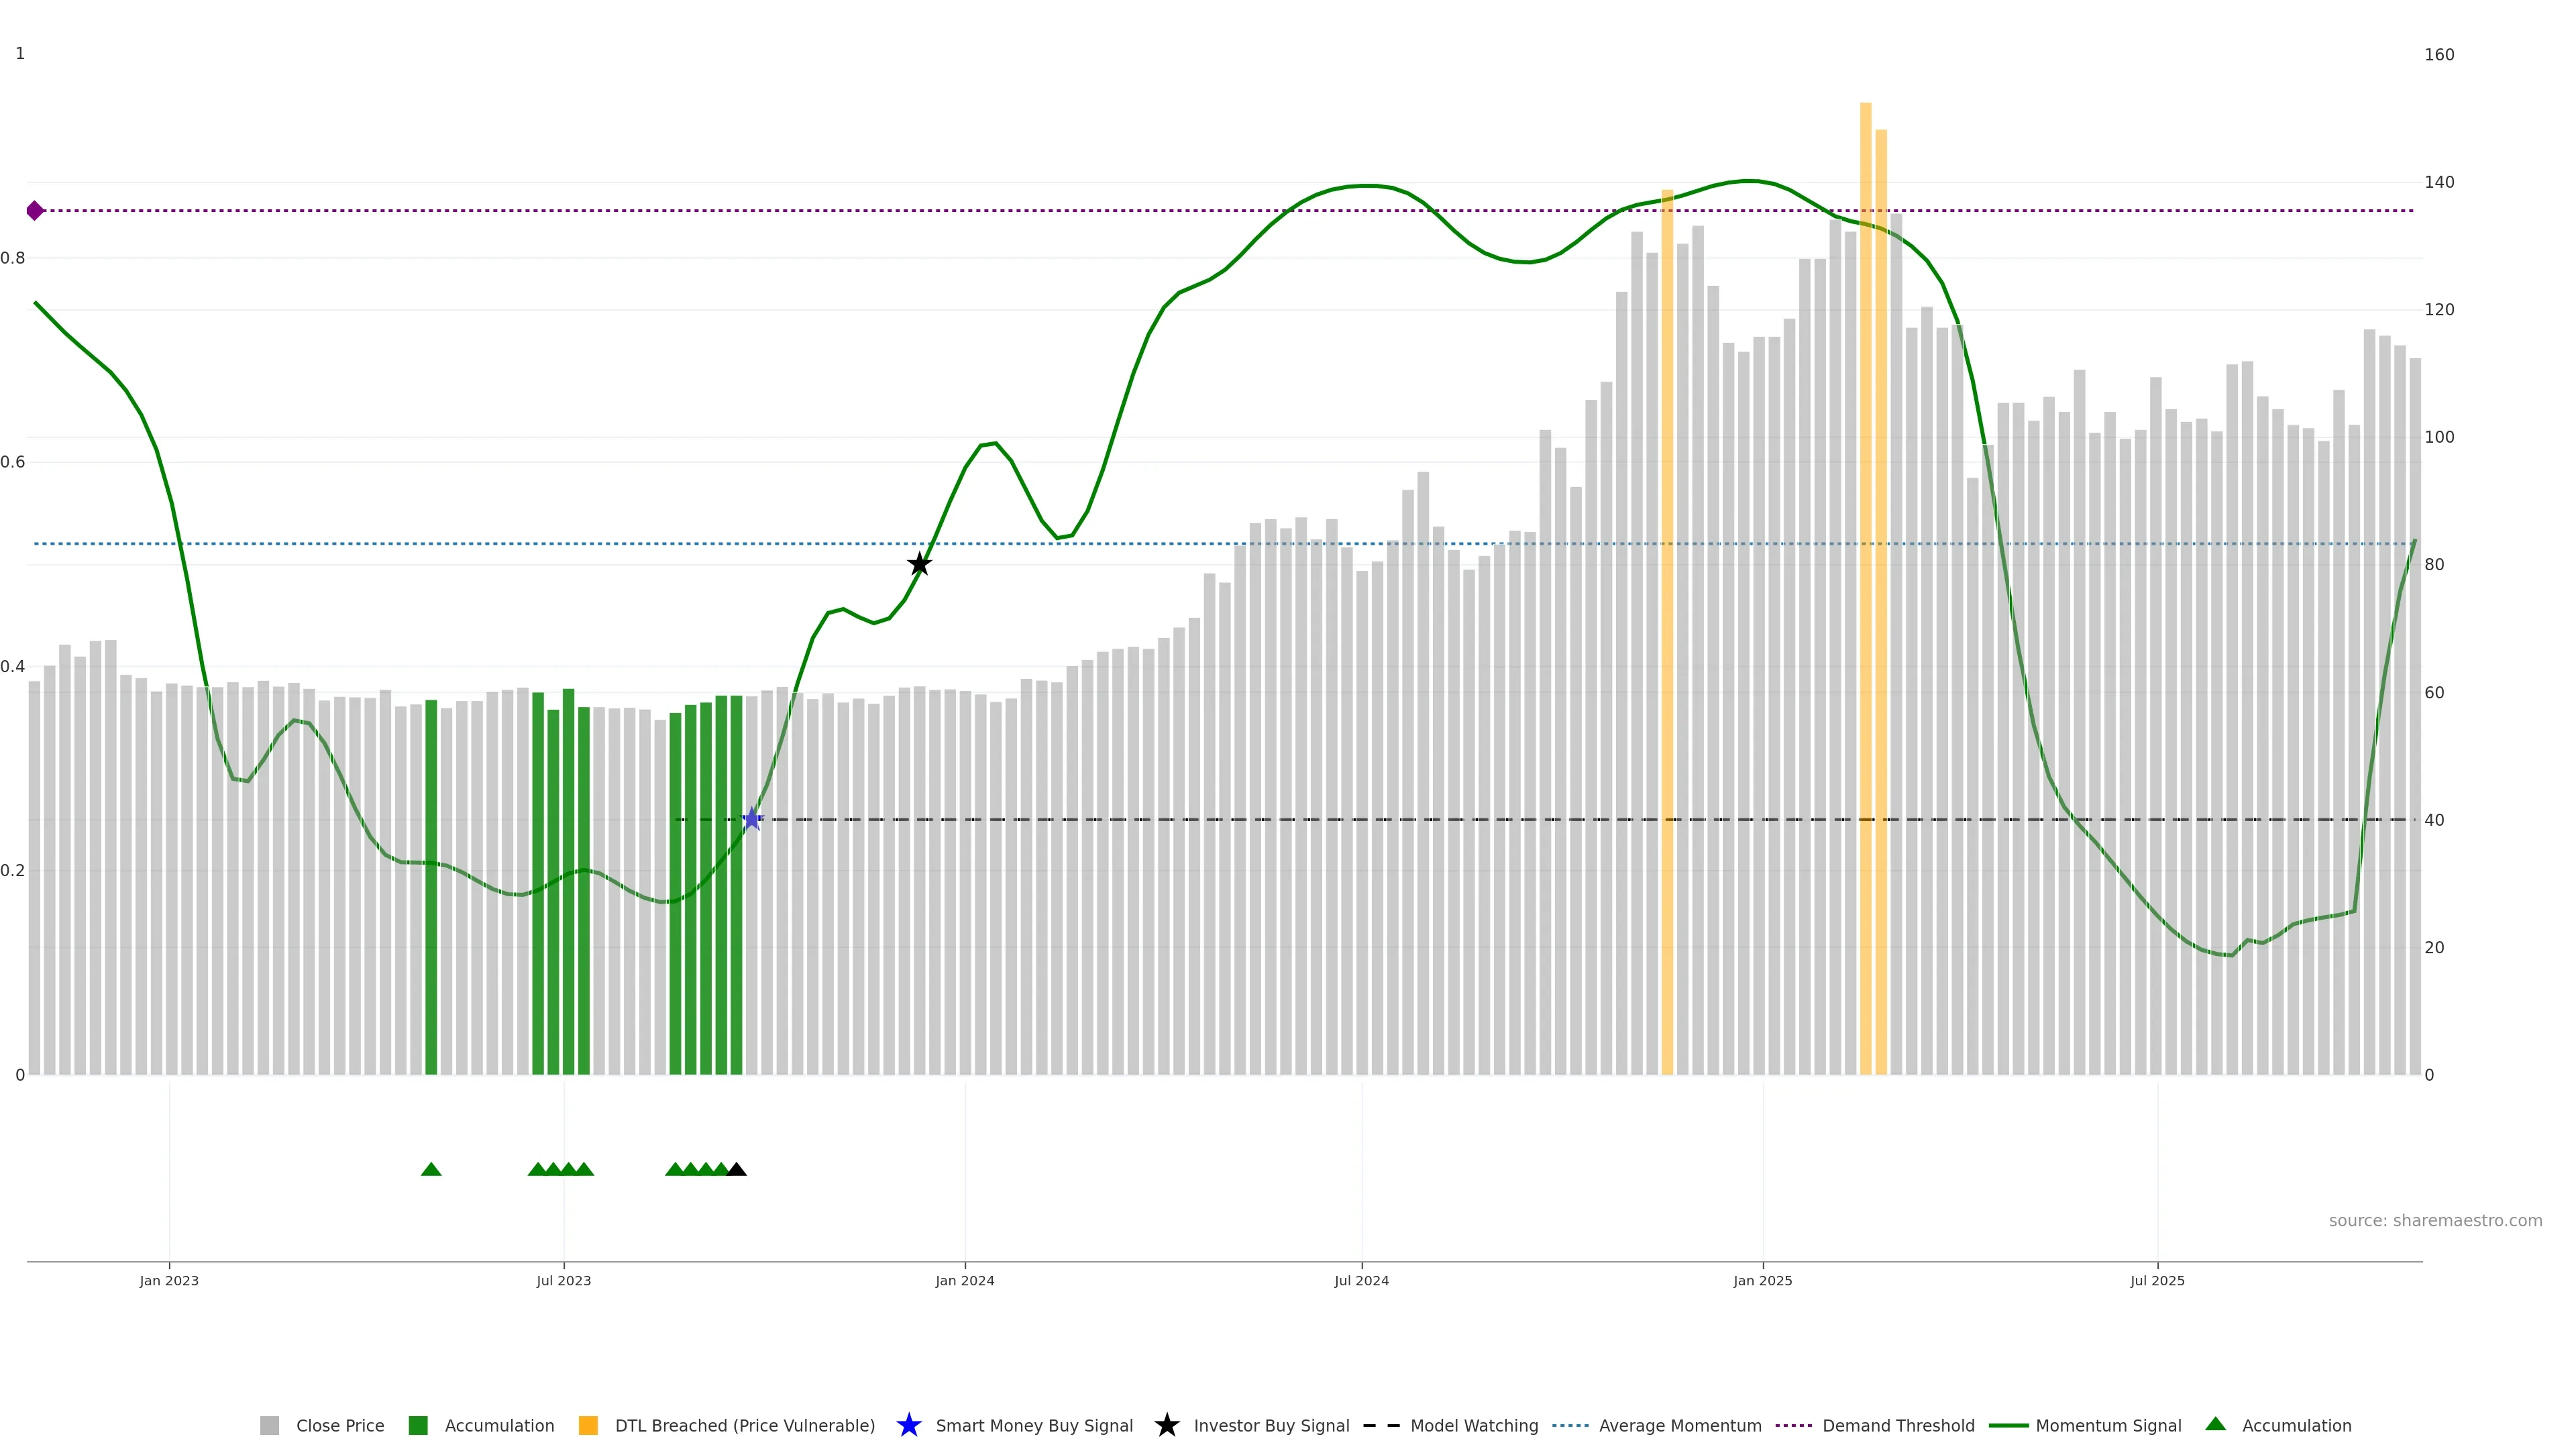Toggle the Demand Threshold legend label

click(1898, 1426)
